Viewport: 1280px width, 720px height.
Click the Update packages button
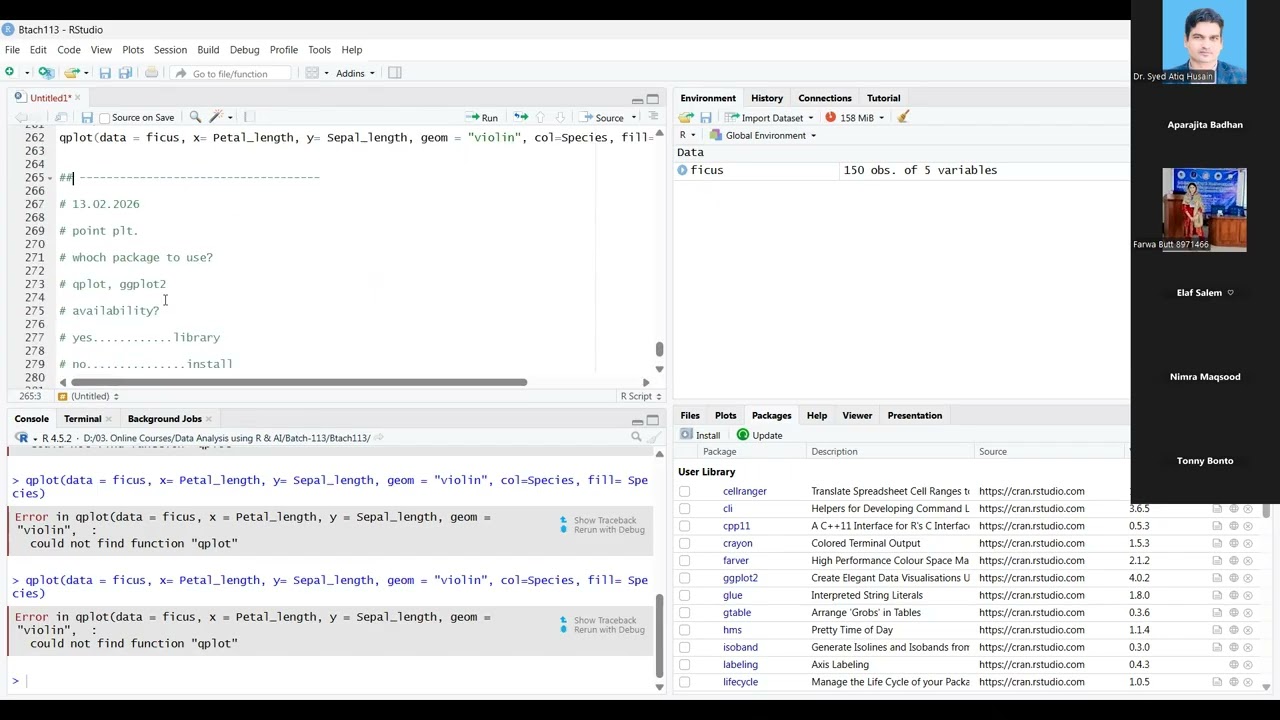[759, 435]
